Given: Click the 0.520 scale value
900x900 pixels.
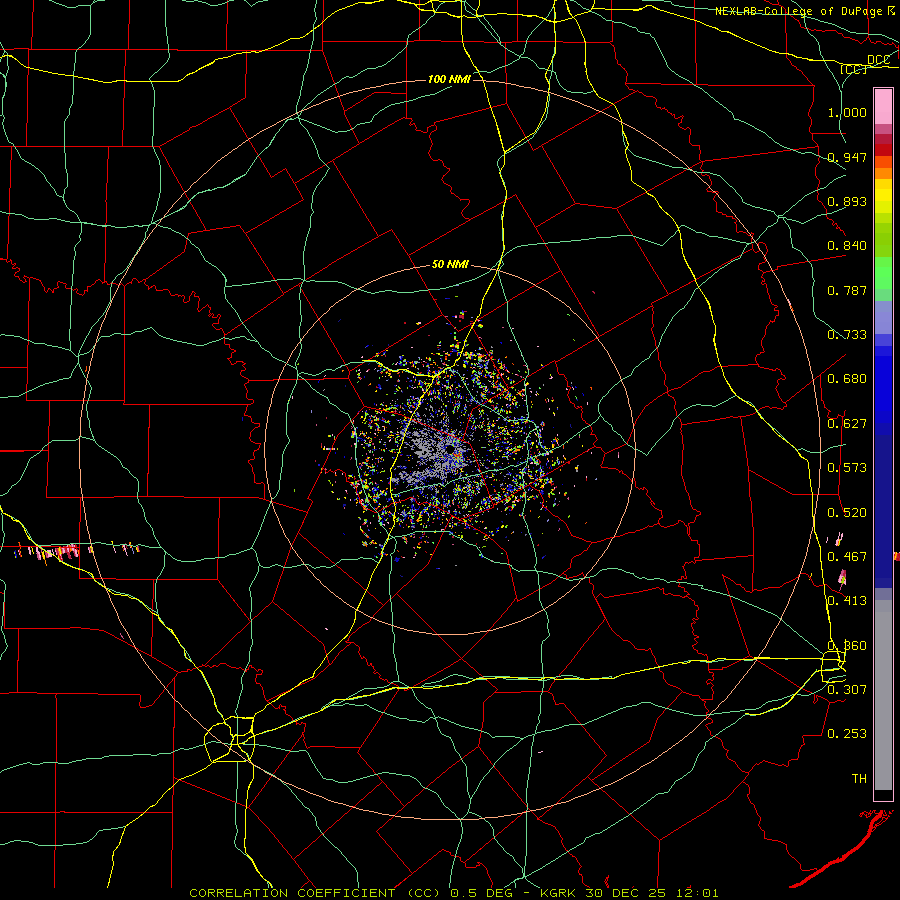Looking at the screenshot, I should (x=847, y=513).
